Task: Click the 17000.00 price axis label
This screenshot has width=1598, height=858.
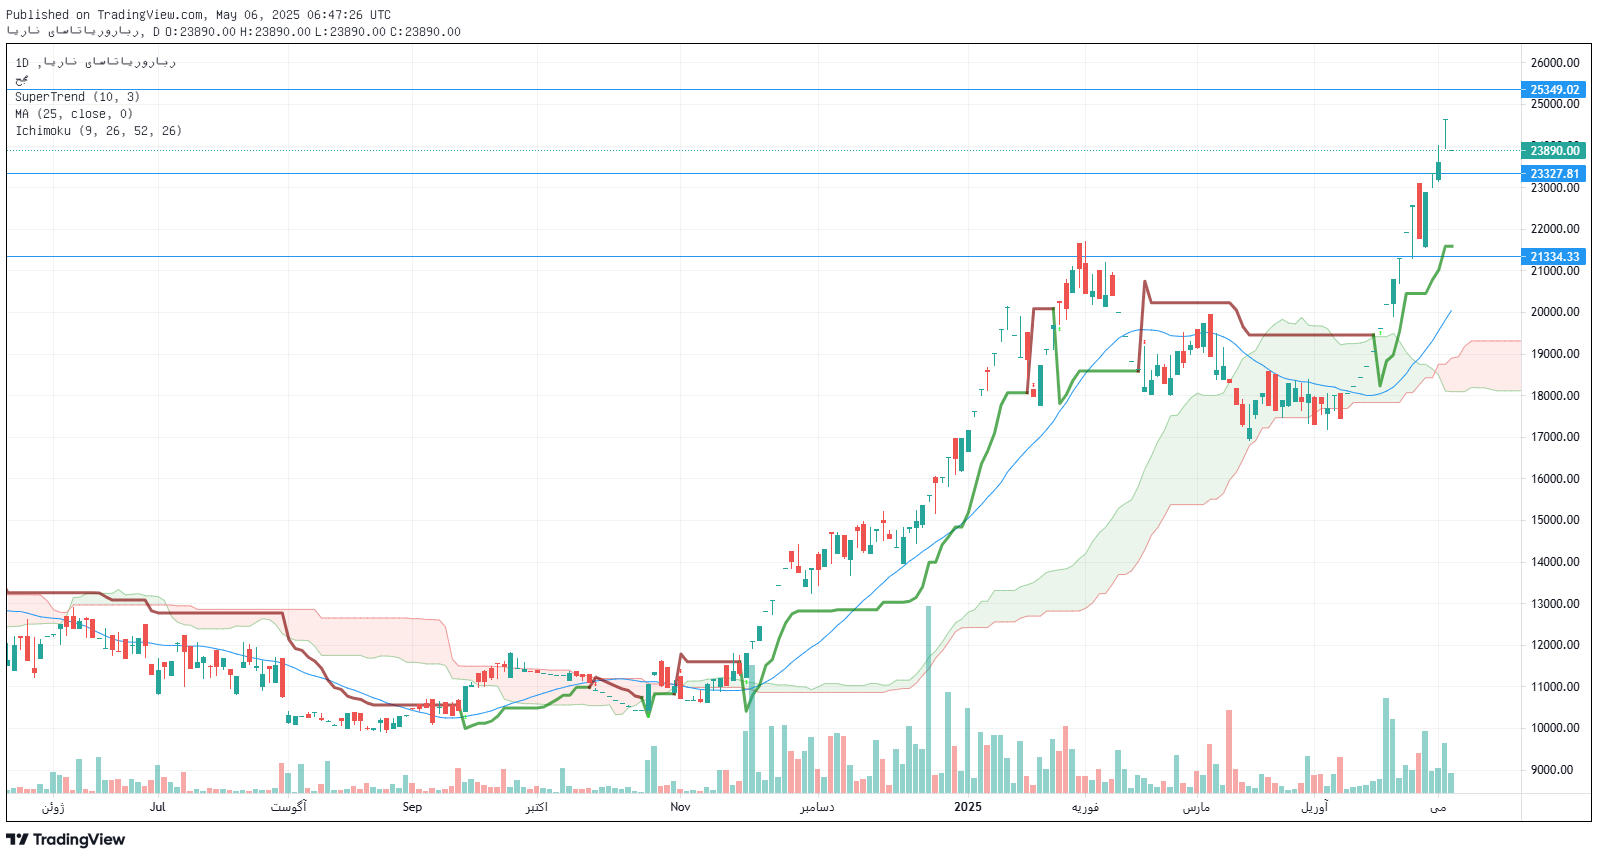Action: click(x=1555, y=437)
